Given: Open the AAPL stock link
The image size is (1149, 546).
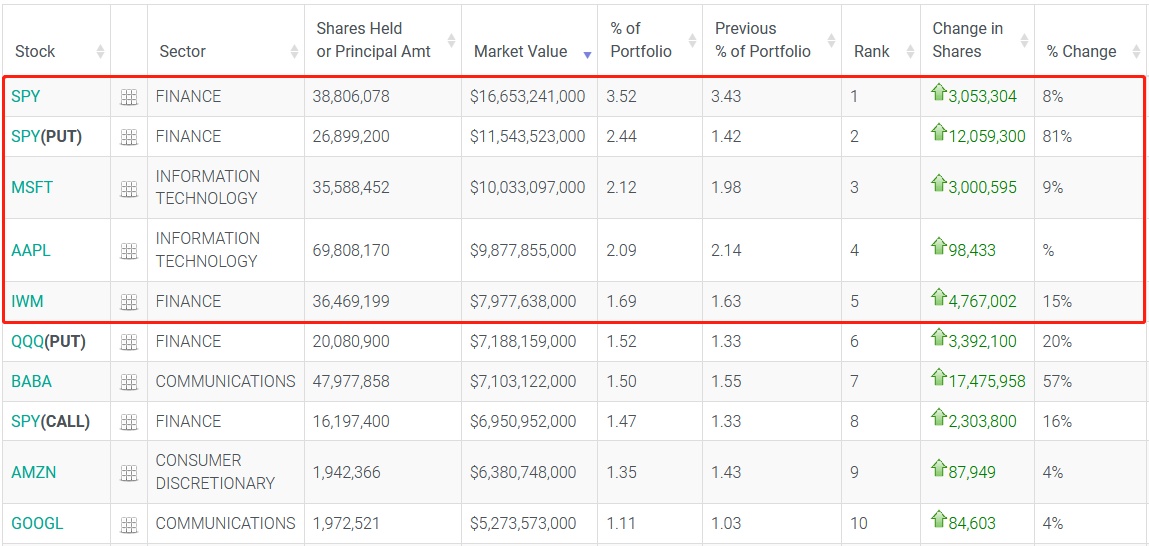Looking at the screenshot, I should pos(31,251).
